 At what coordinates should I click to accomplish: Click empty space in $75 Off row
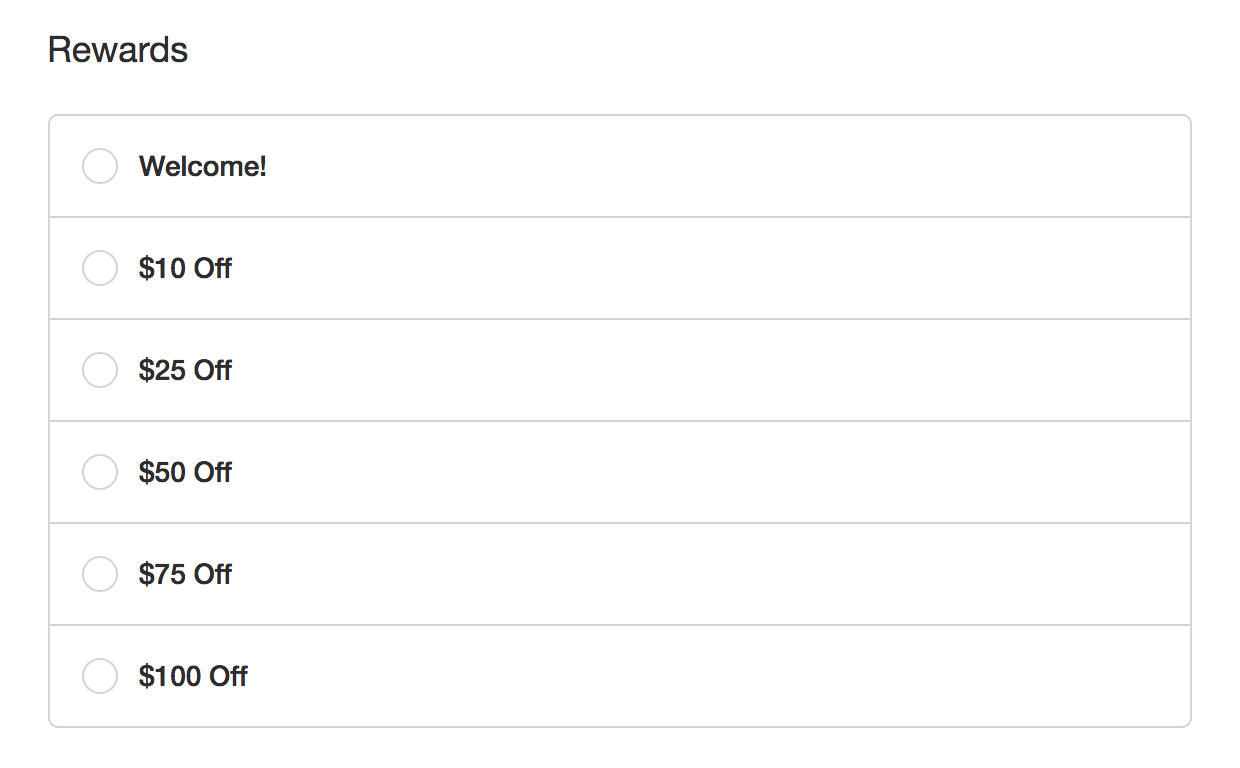tap(700, 574)
